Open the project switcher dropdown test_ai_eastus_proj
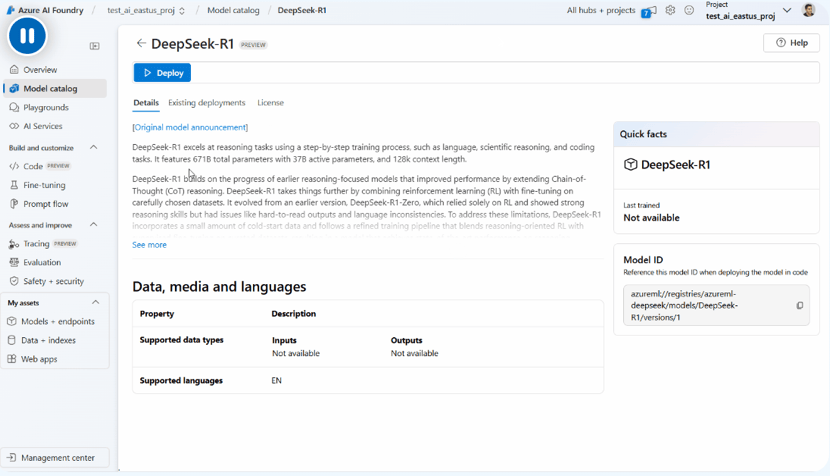The image size is (830, 476). (x=147, y=11)
